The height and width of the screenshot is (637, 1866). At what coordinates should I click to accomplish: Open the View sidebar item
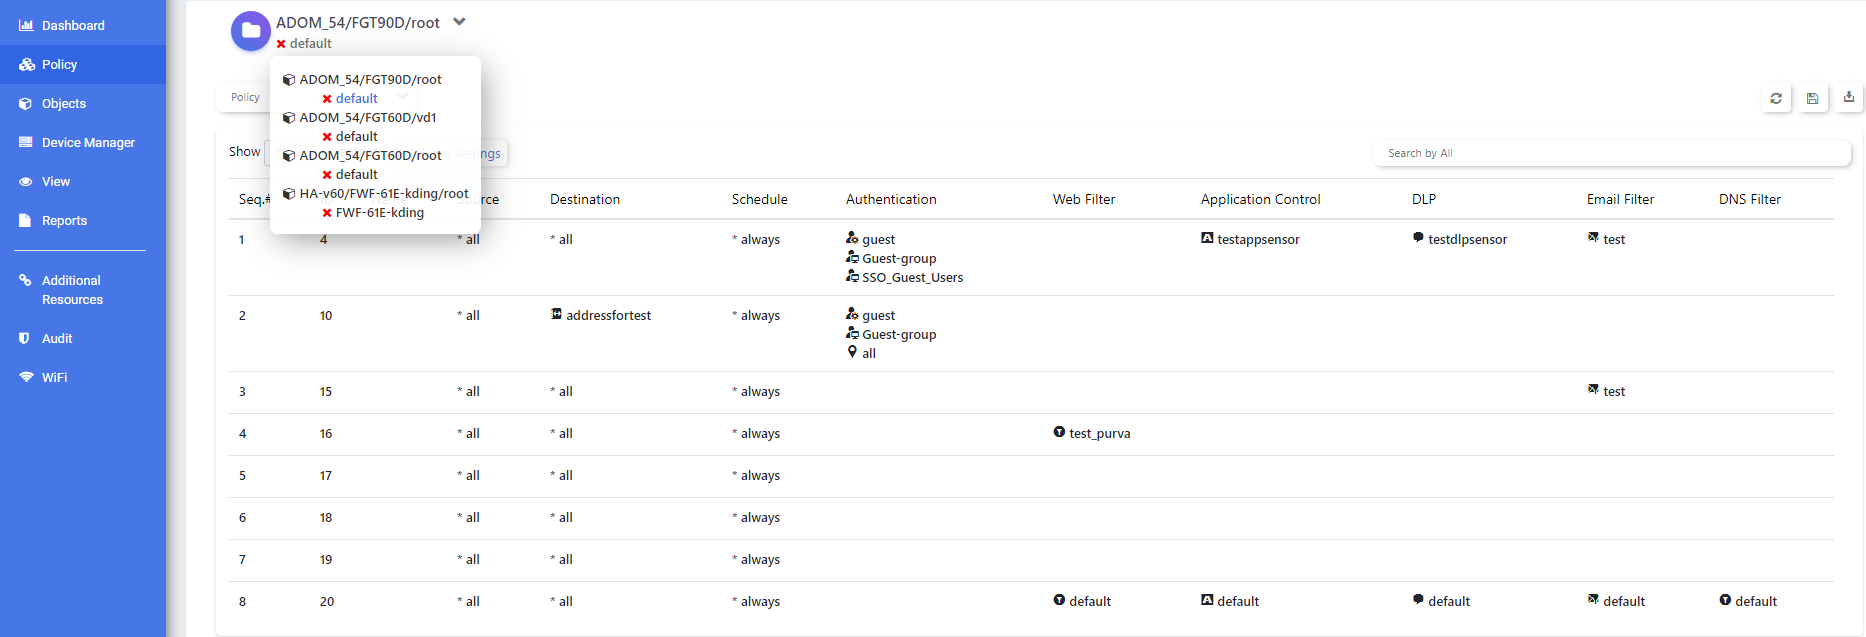tap(83, 181)
